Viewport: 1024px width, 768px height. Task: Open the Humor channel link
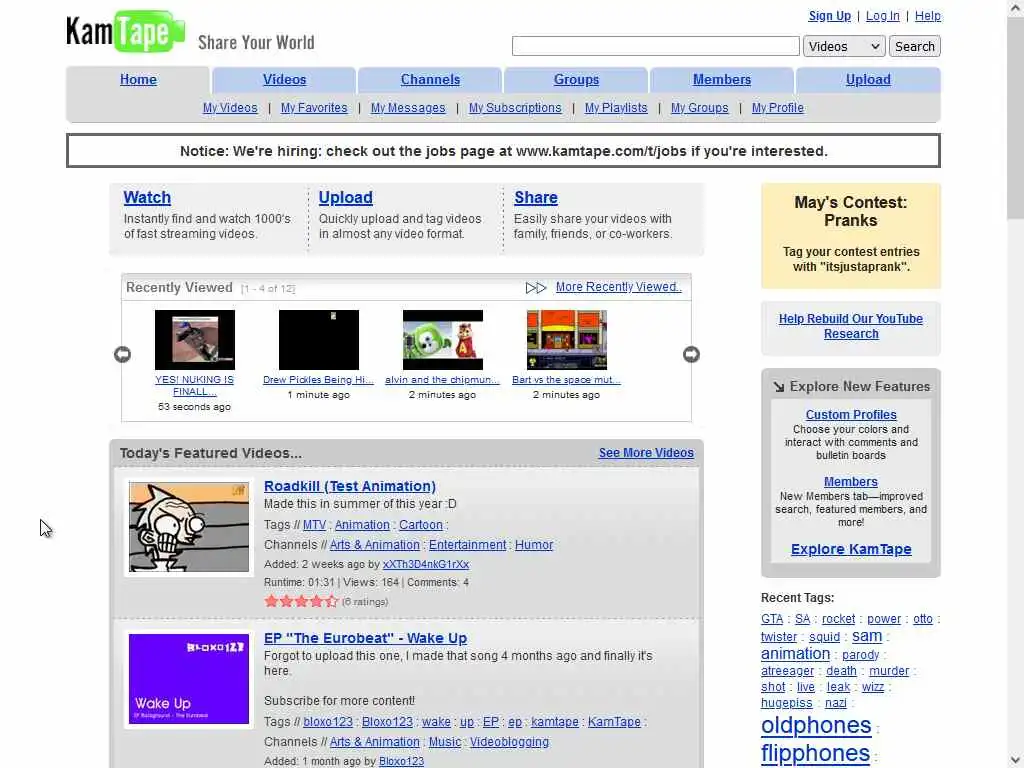coord(534,545)
